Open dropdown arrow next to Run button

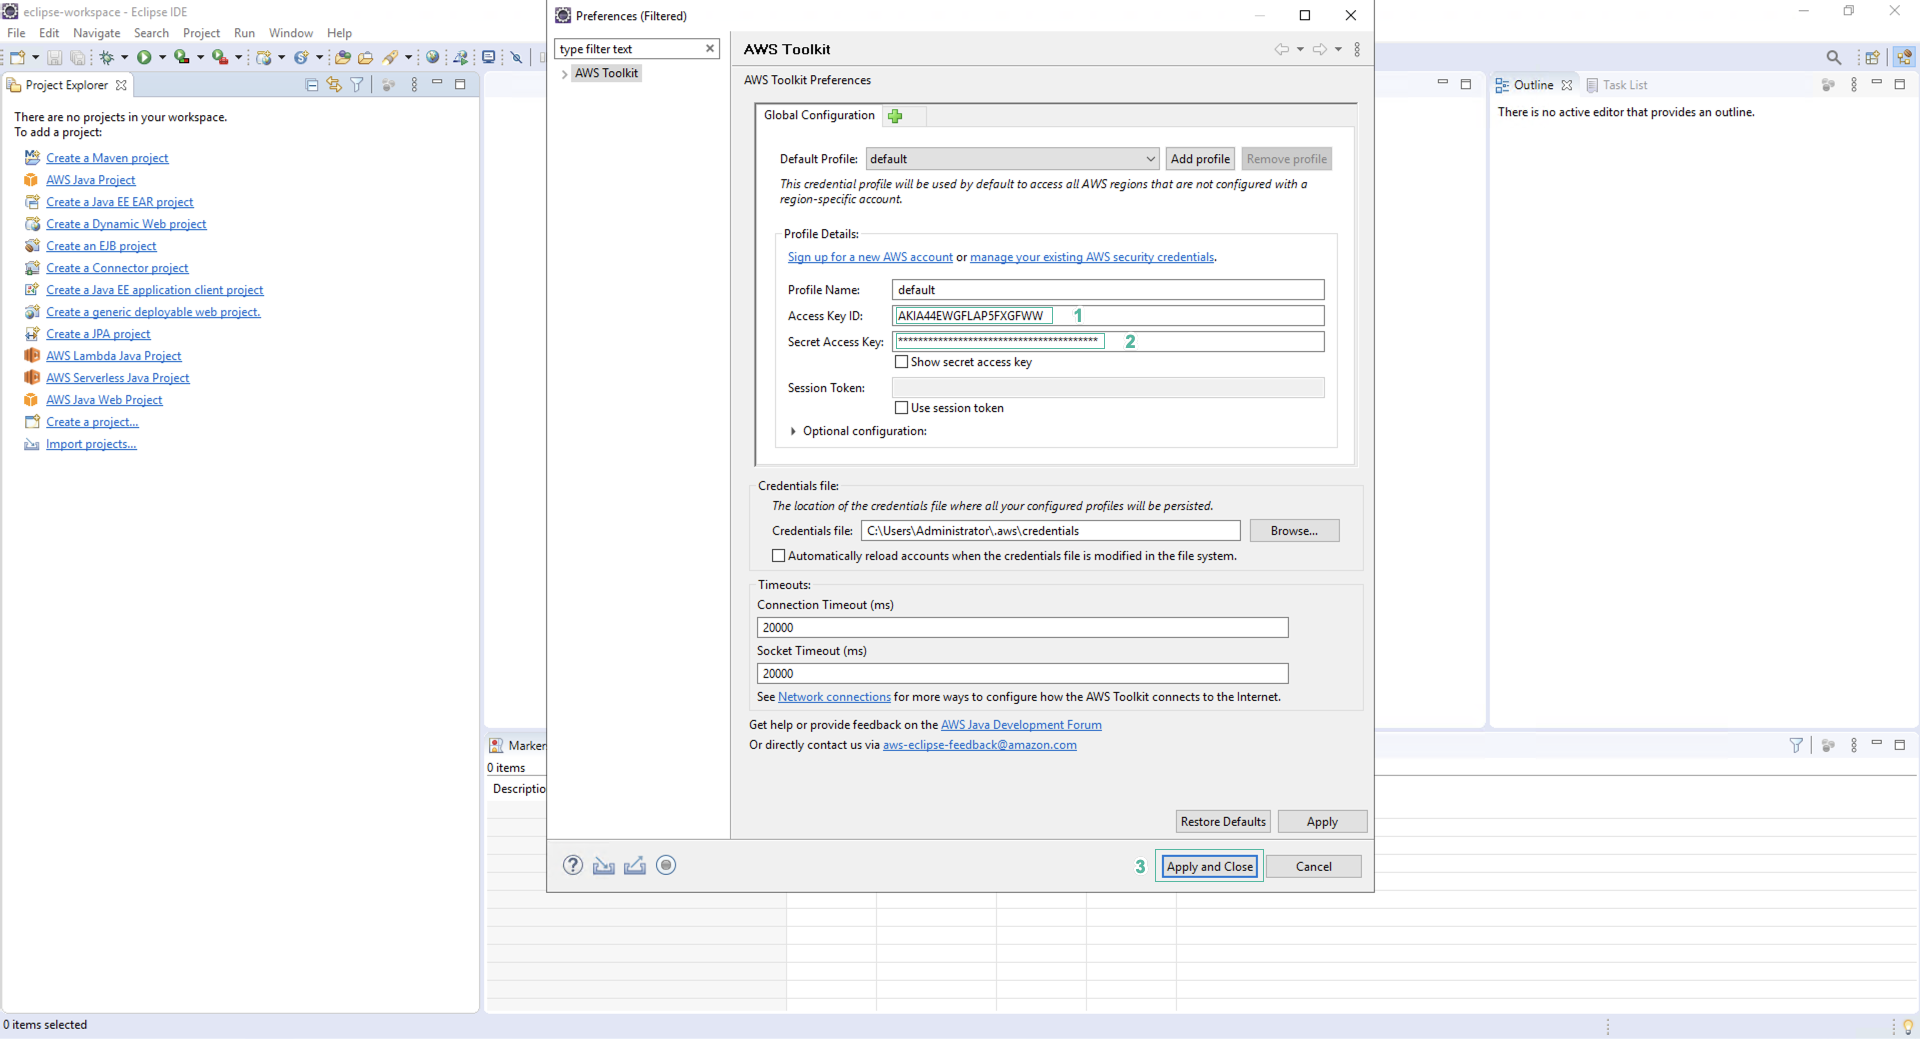162,57
